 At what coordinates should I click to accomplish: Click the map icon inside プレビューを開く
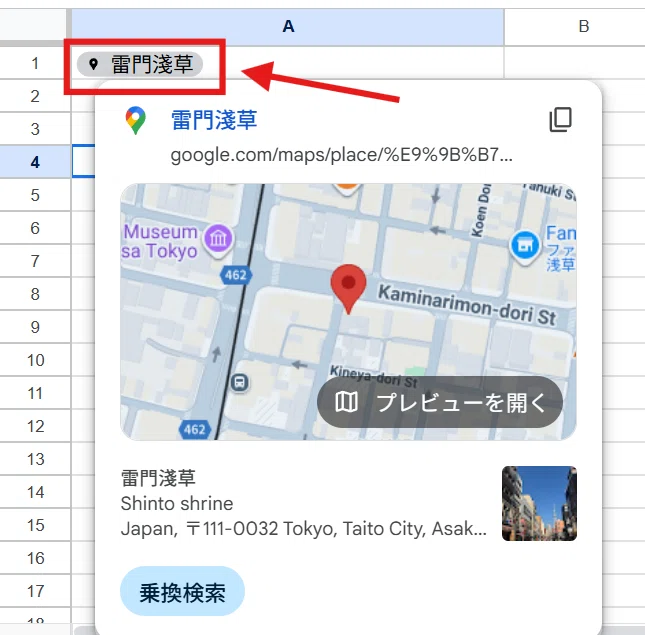point(346,402)
